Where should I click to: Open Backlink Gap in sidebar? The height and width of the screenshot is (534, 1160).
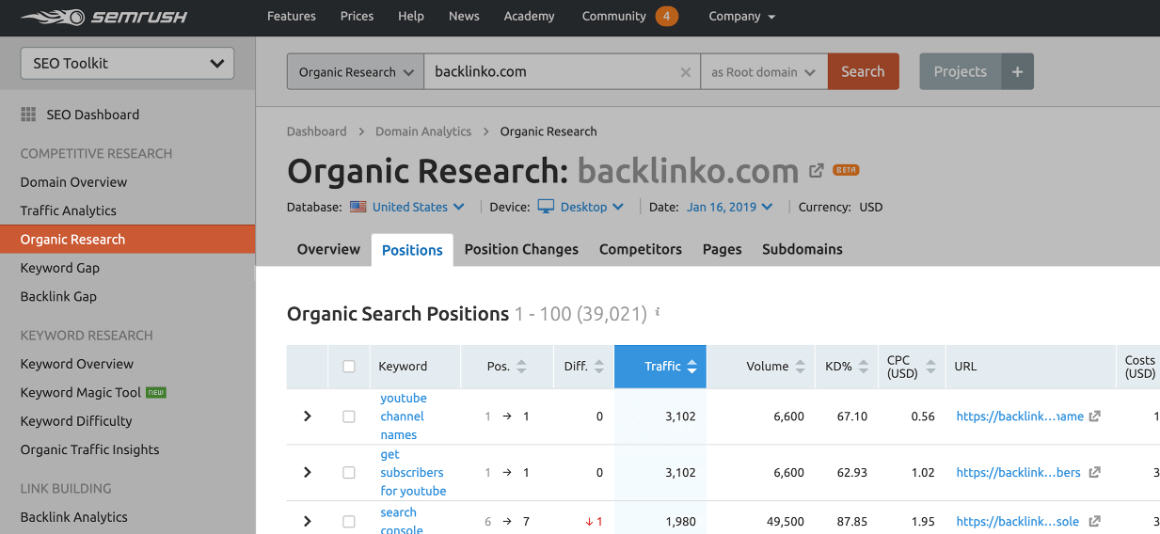[x=58, y=297]
